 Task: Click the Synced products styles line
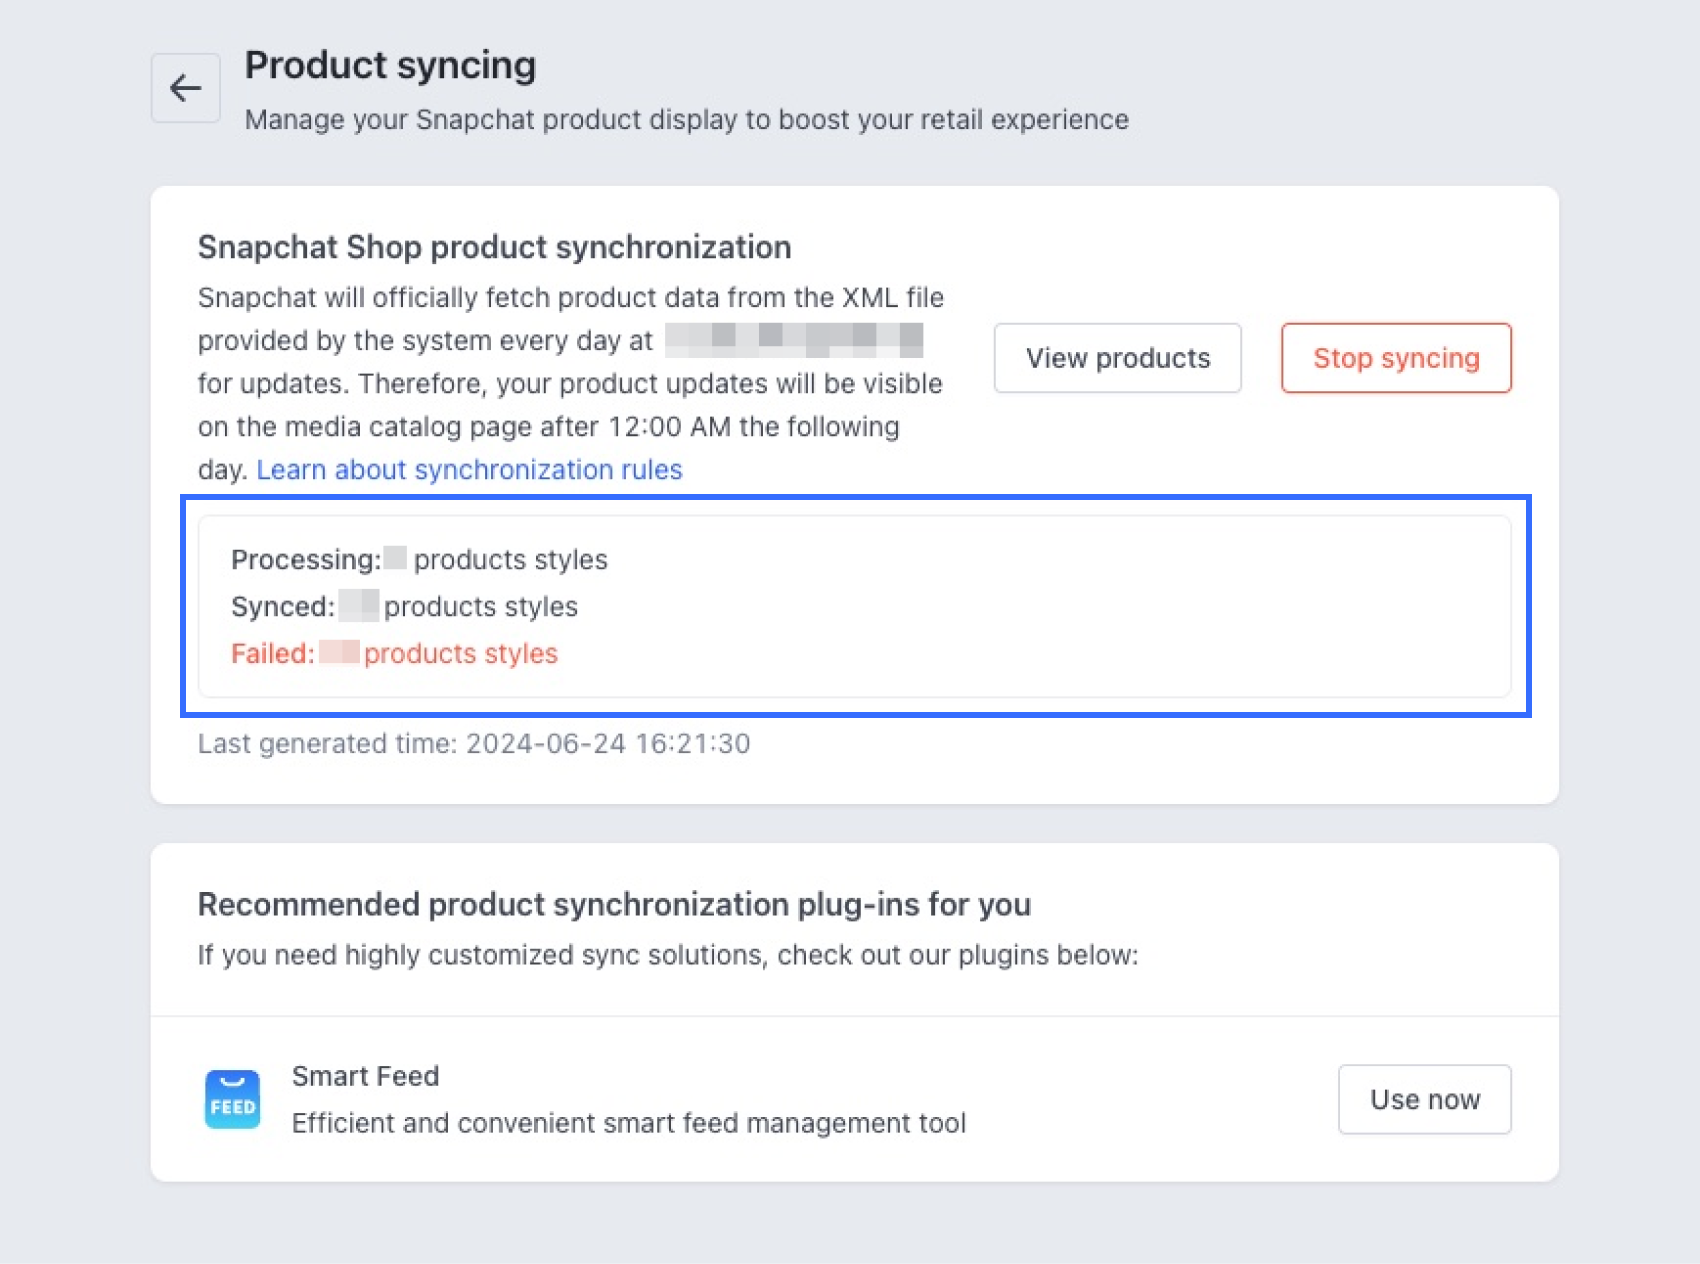(x=404, y=607)
